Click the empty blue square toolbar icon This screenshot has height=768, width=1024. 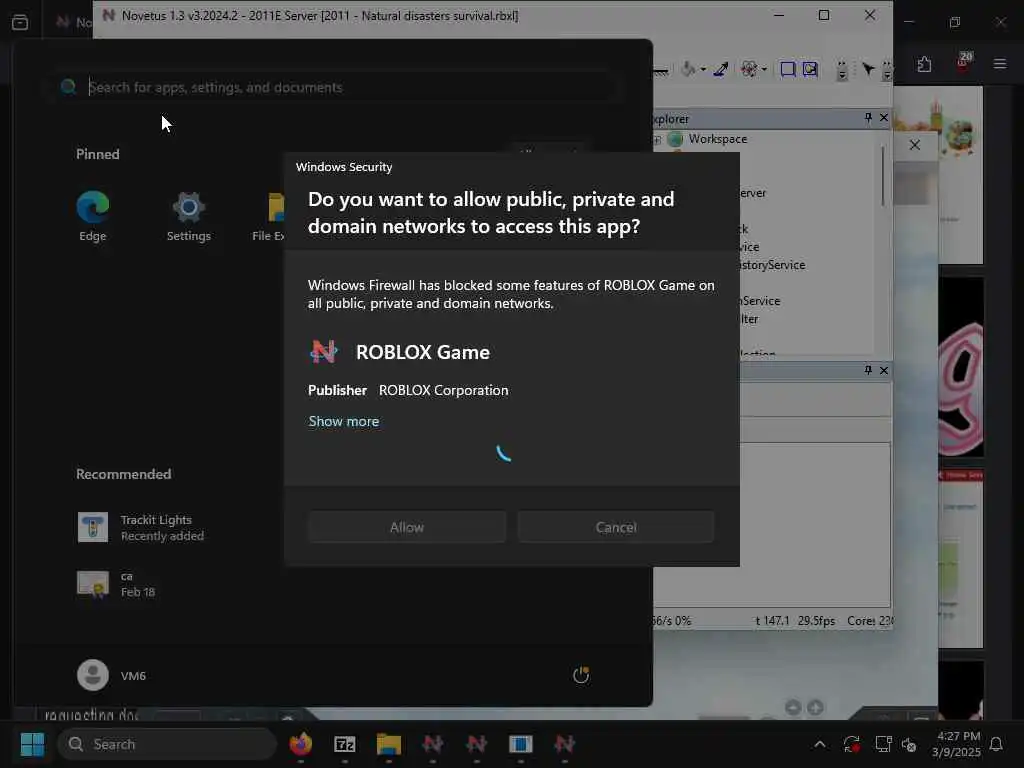point(788,69)
